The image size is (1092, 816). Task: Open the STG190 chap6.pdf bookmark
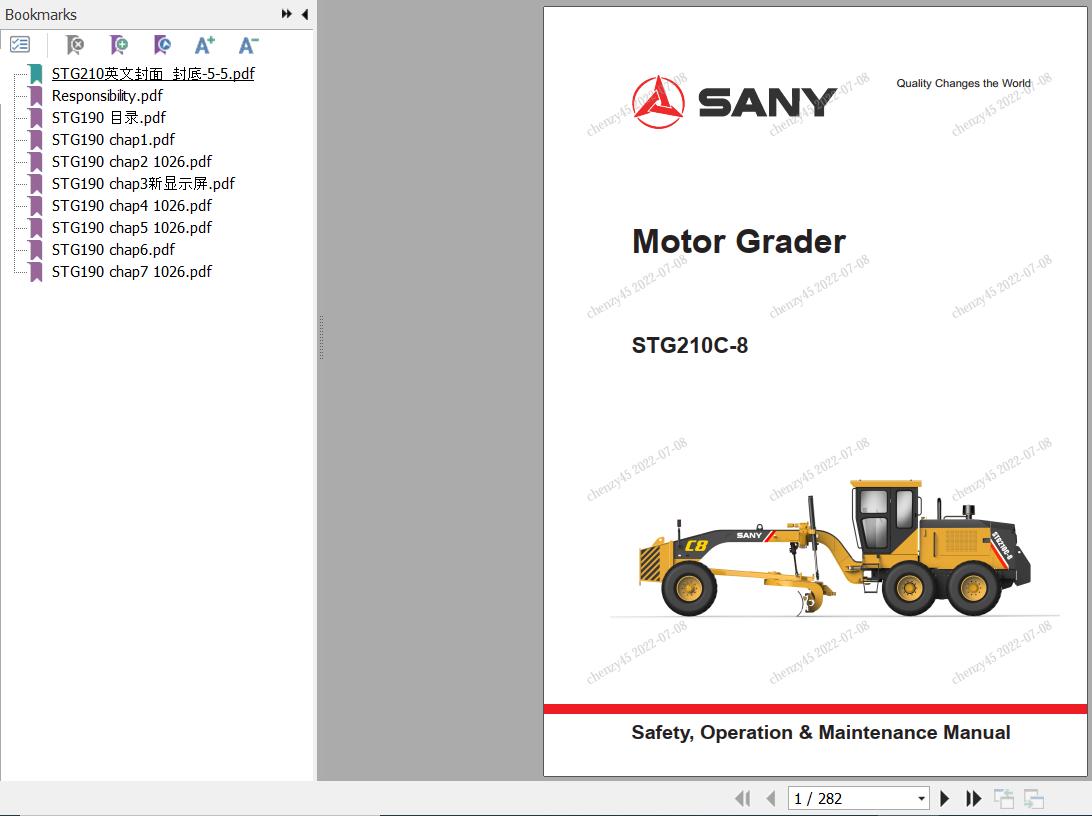[114, 249]
